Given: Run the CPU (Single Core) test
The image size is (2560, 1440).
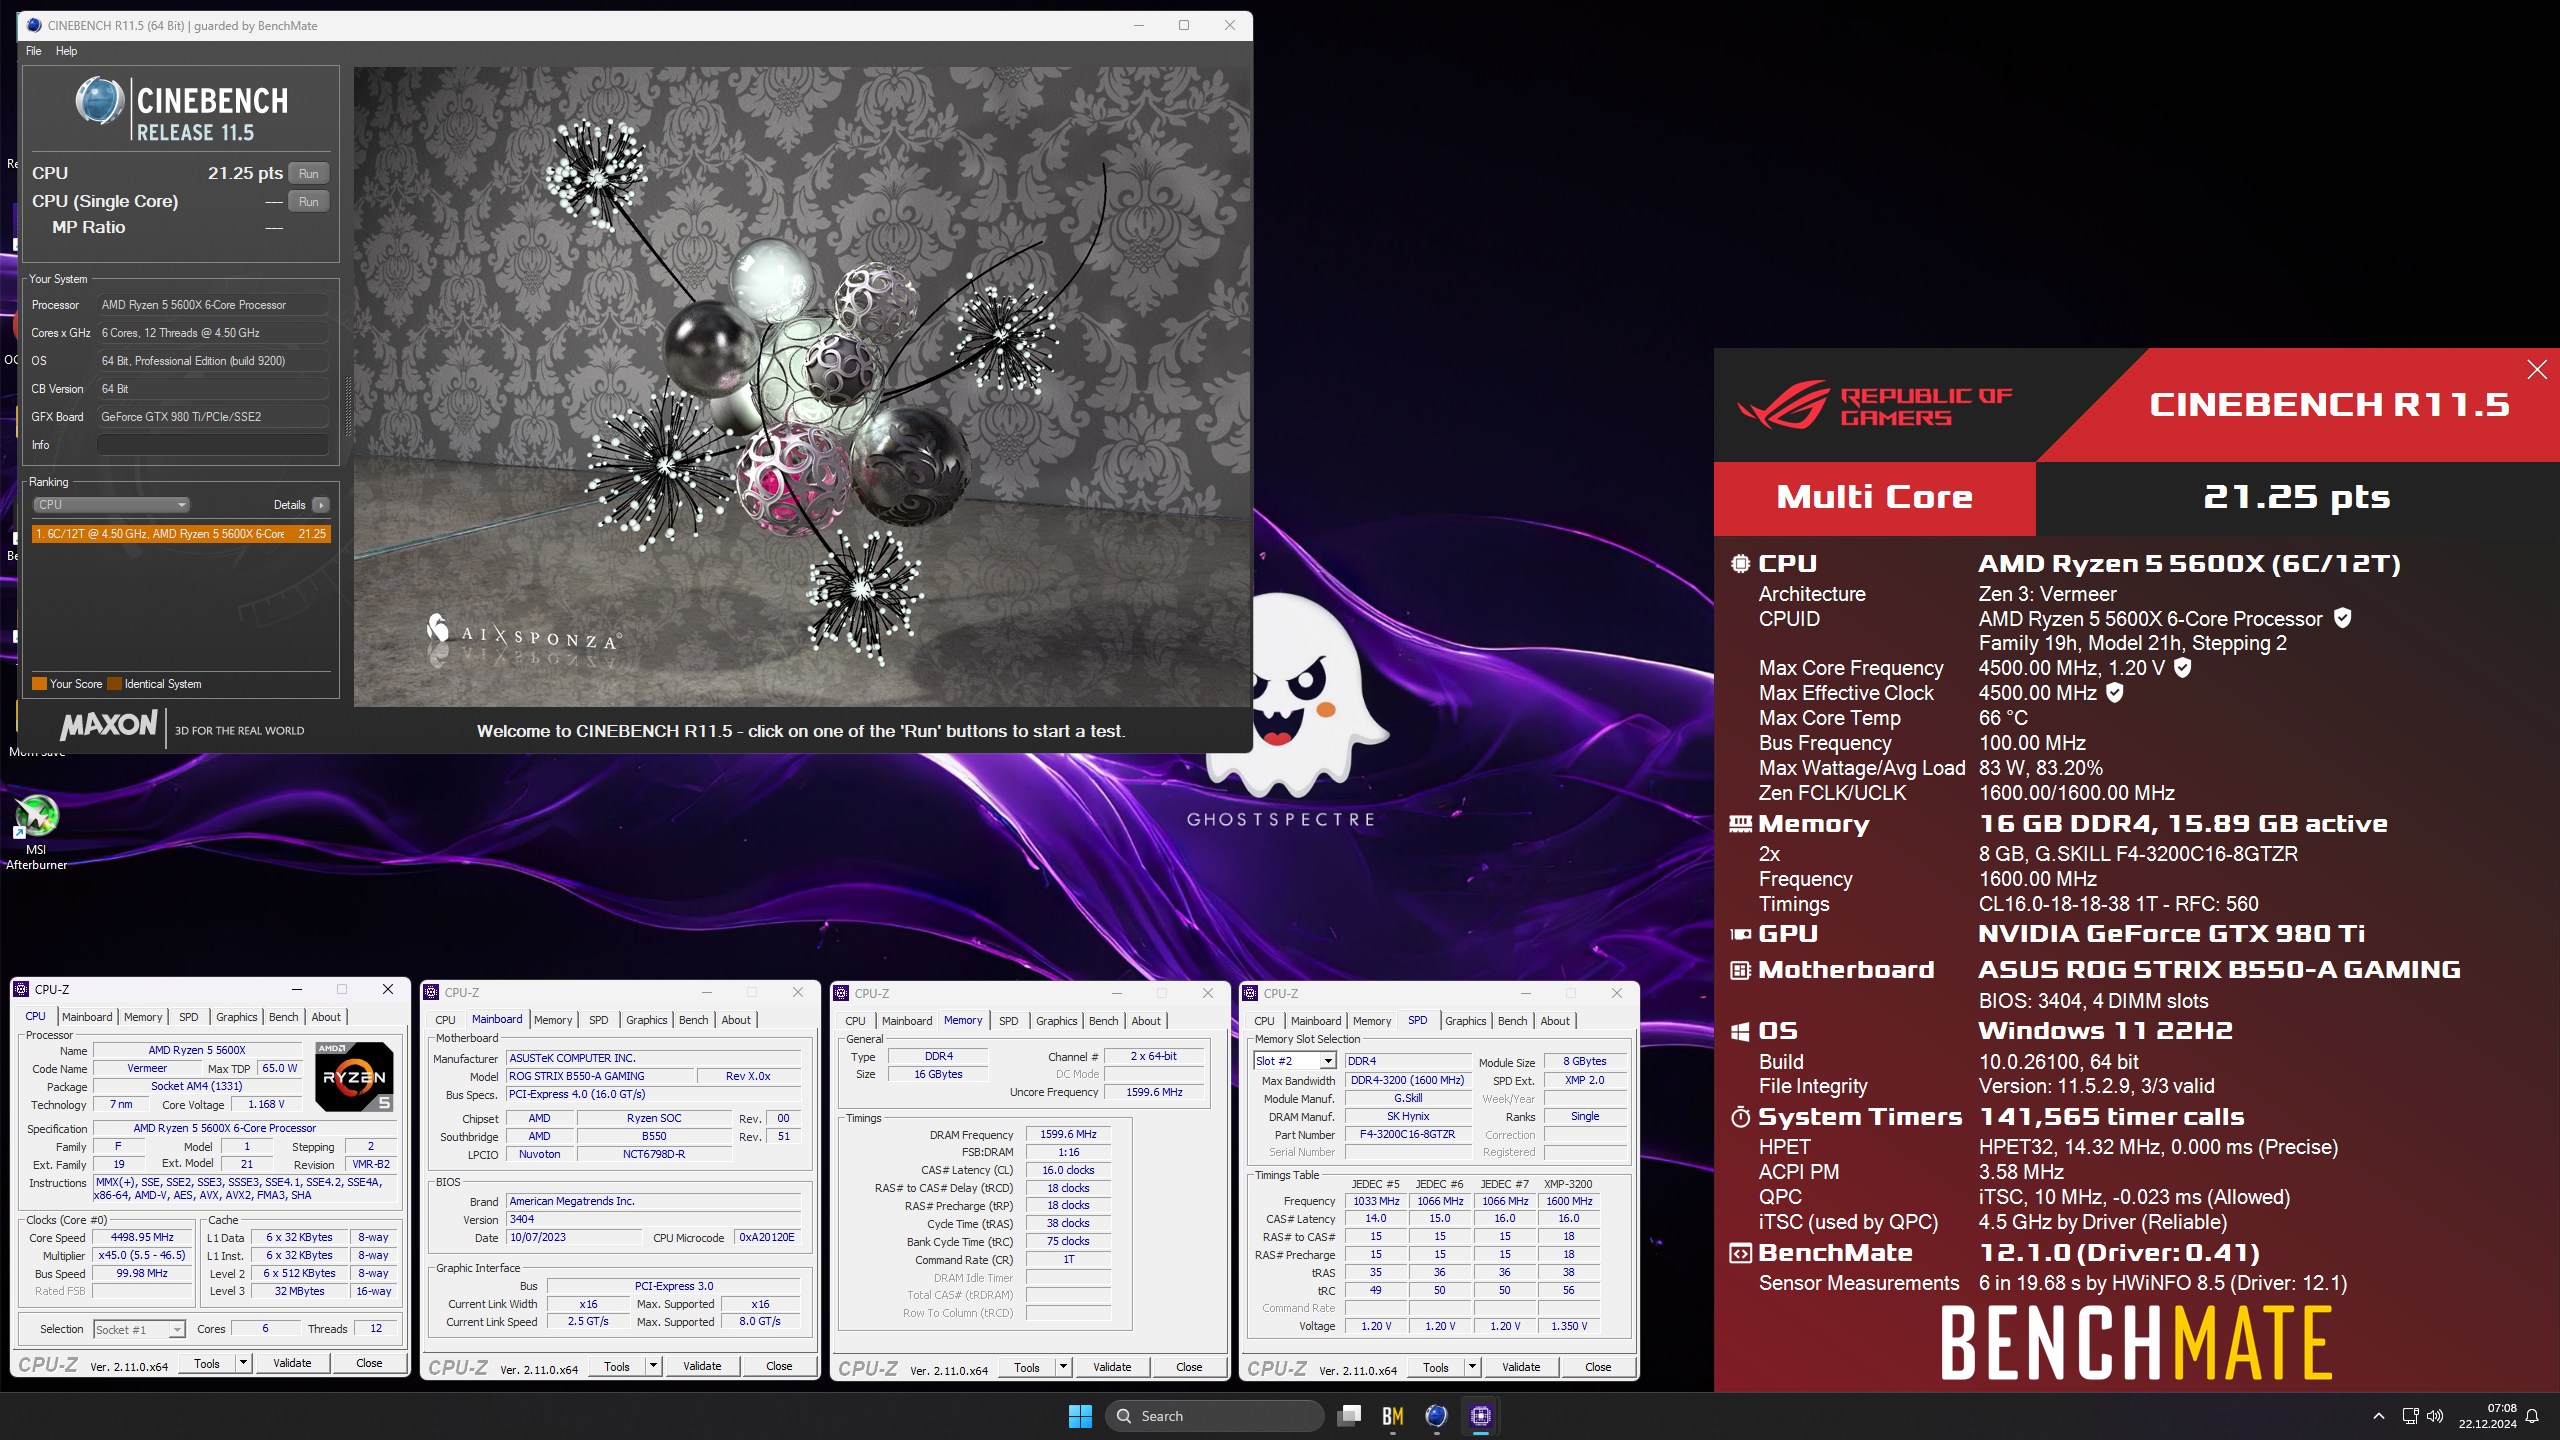Looking at the screenshot, I should 308,202.
